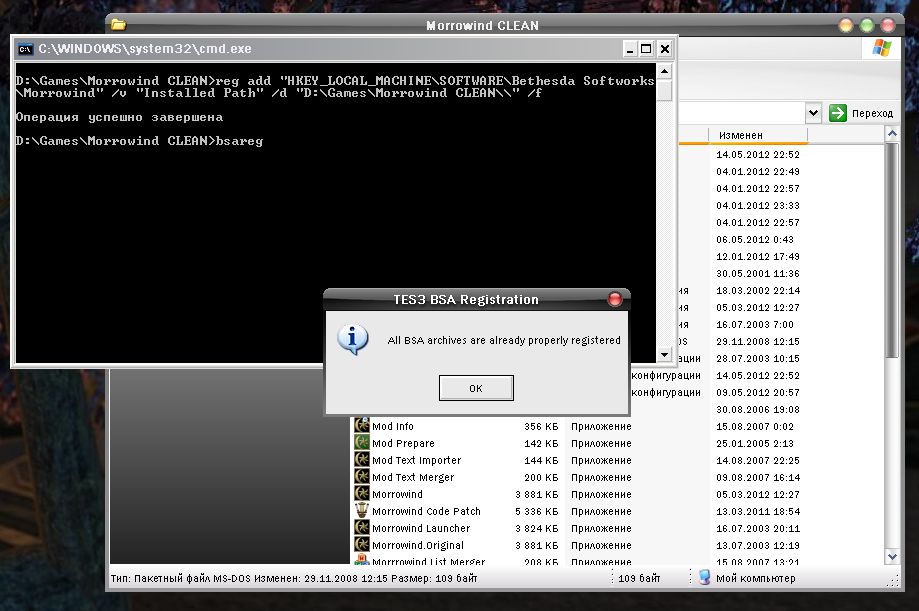
Task: Select the Mod Text Importer icon
Action: [x=362, y=460]
